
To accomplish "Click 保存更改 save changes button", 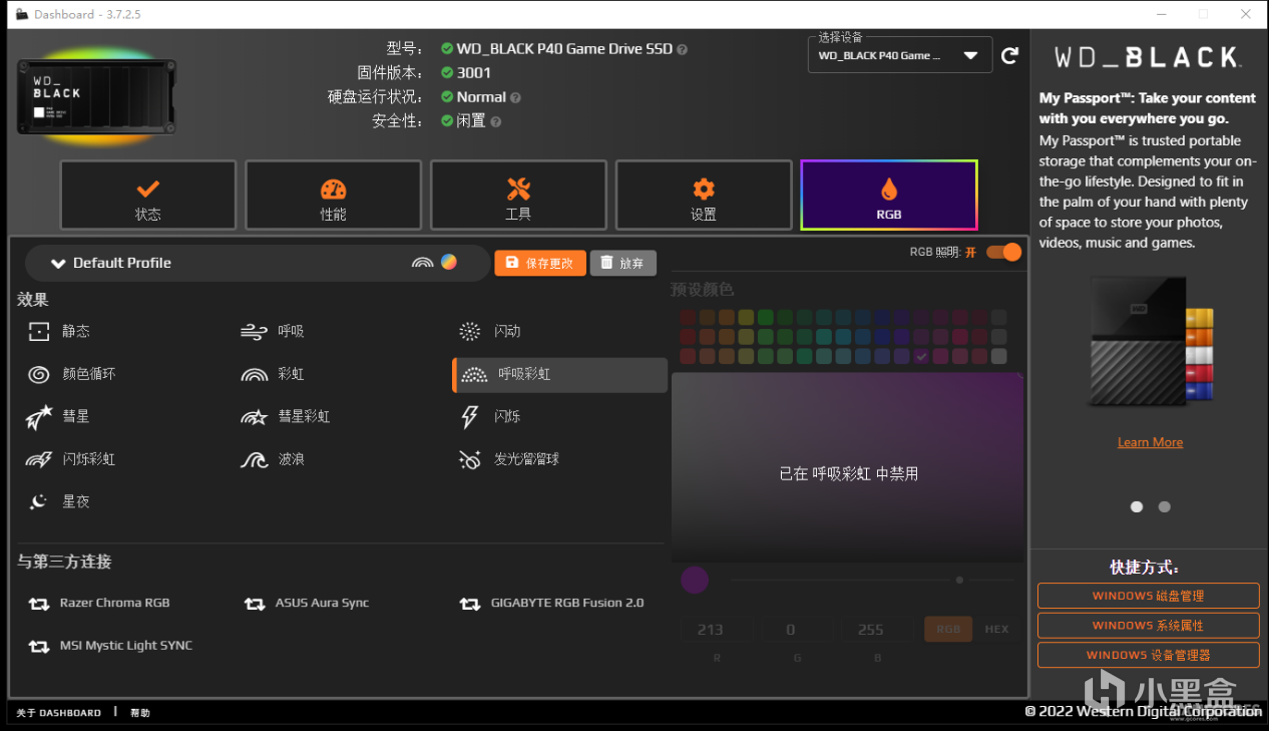I will click(x=540, y=263).
